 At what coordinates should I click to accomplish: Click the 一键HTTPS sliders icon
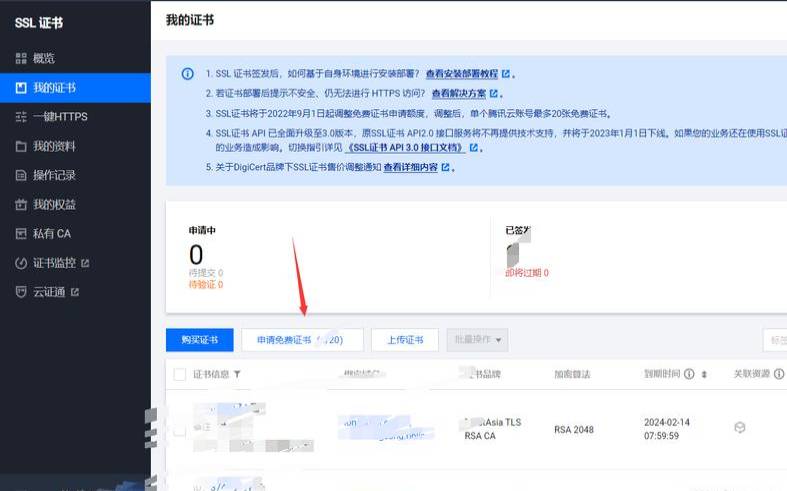click(21, 117)
